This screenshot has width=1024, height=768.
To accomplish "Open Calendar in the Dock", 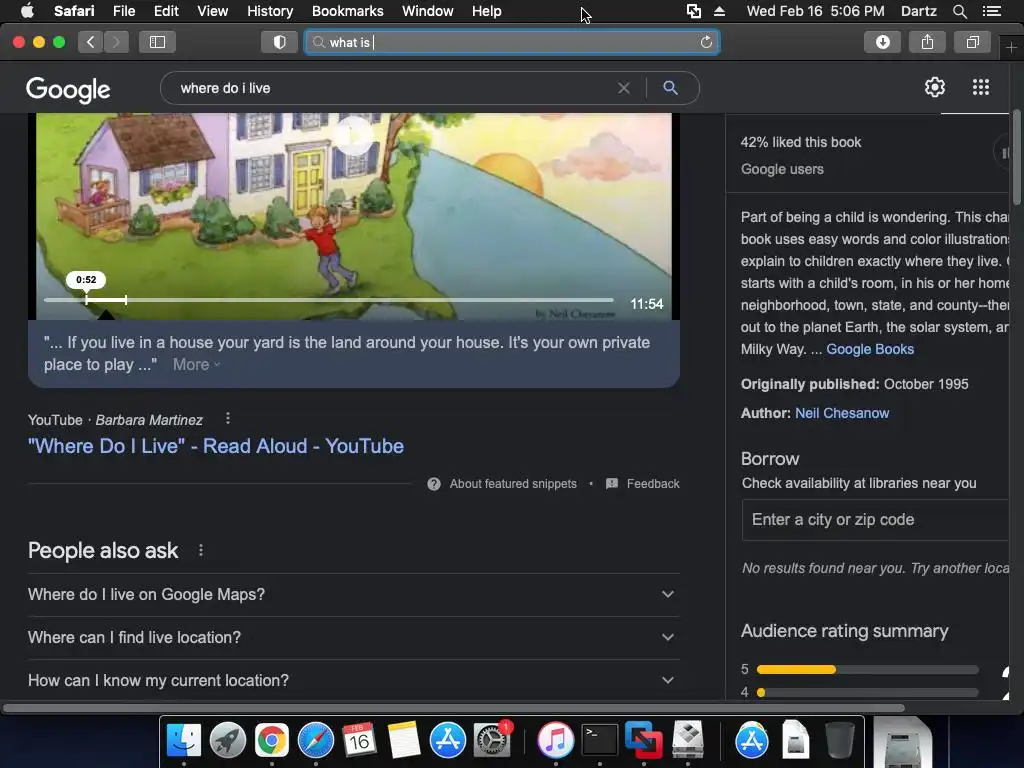I will point(359,740).
